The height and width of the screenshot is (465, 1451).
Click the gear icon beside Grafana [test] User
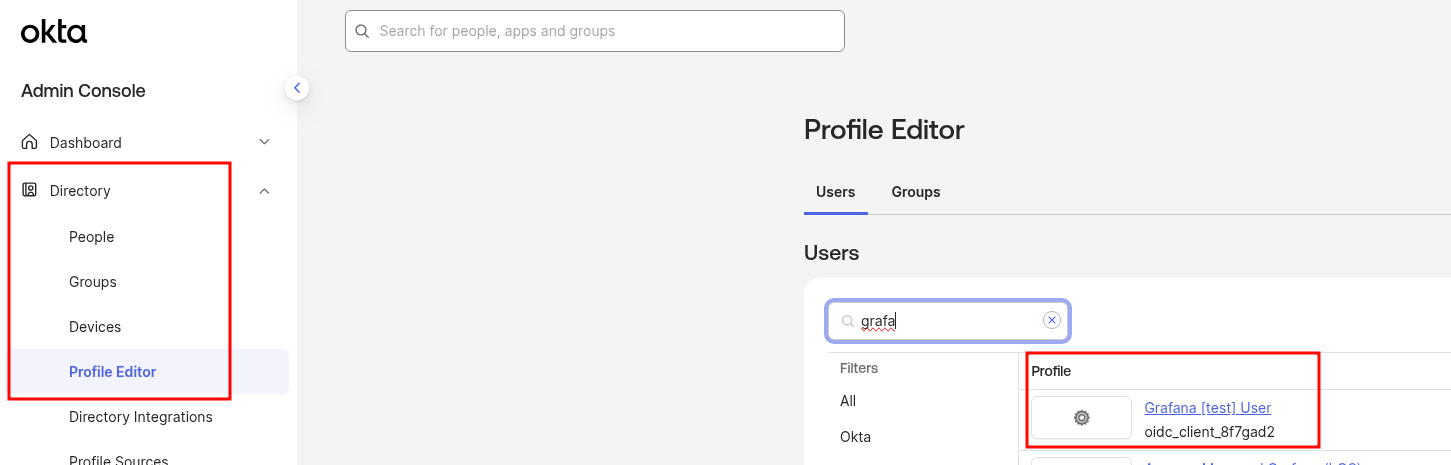tap(1081, 418)
